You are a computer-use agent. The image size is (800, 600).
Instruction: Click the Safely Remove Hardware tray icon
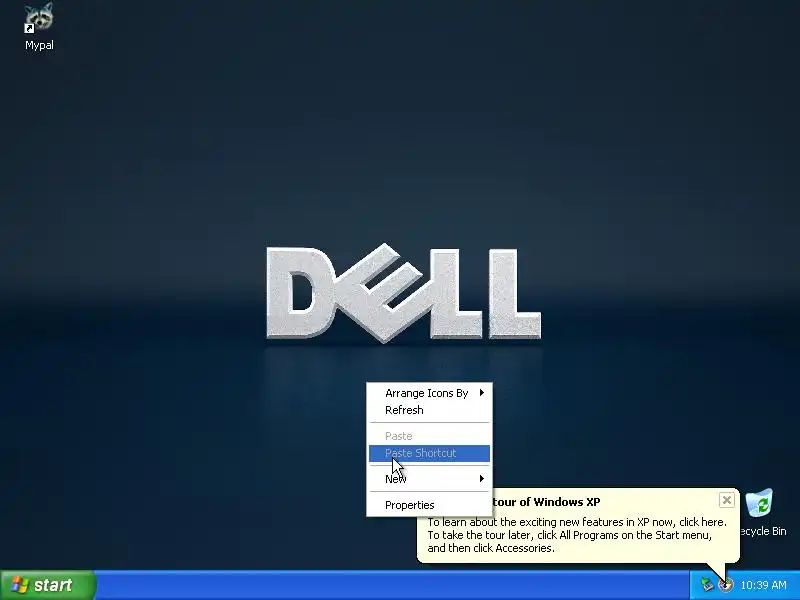pyautogui.click(x=707, y=585)
